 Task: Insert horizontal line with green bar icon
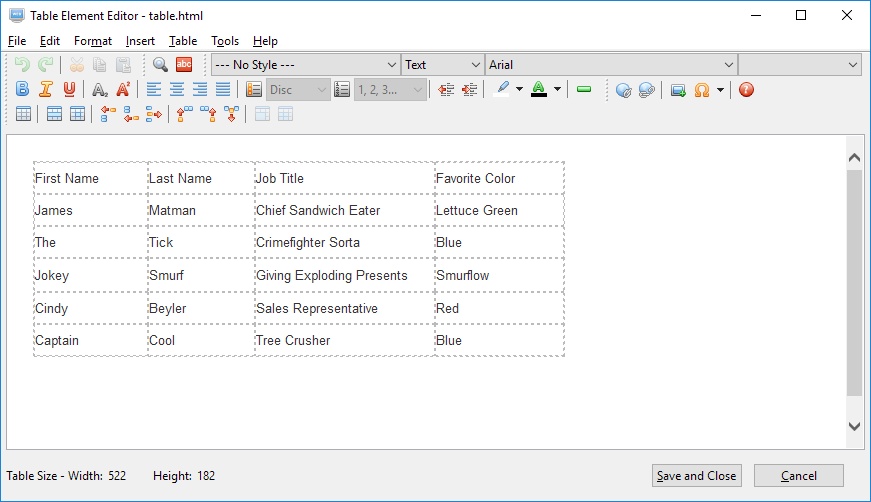(x=584, y=89)
